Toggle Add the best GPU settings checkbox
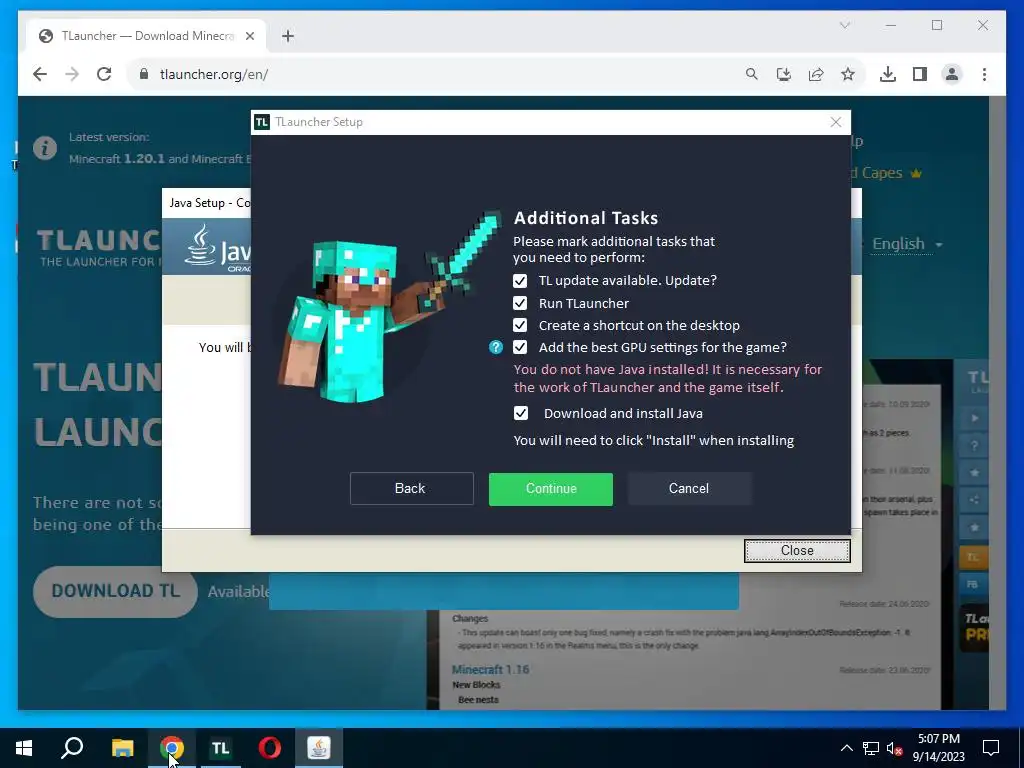The width and height of the screenshot is (1024, 768). coord(520,347)
